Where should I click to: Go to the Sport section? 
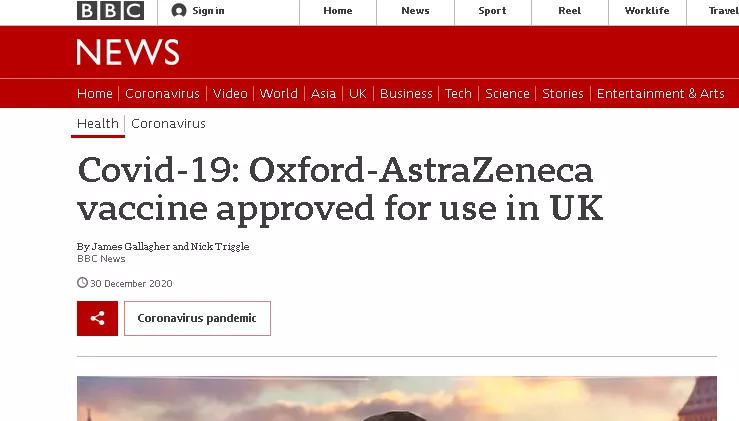(x=492, y=11)
